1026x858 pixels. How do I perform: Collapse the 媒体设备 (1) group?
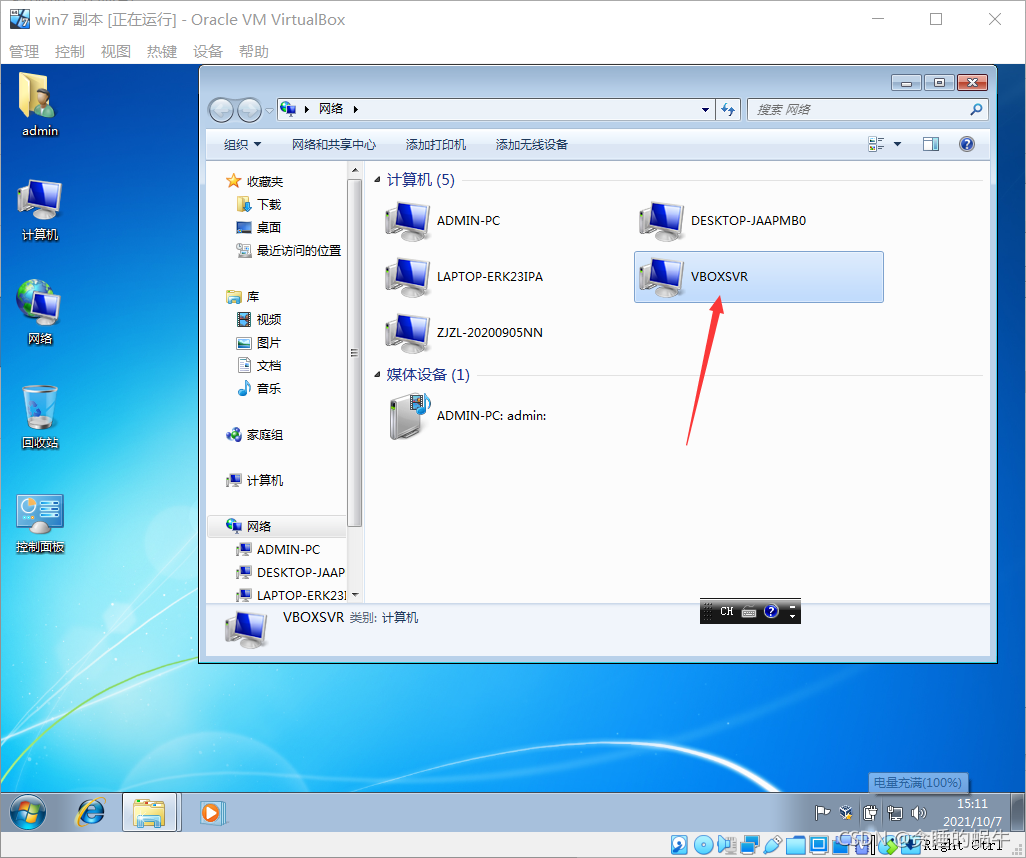(x=378, y=374)
